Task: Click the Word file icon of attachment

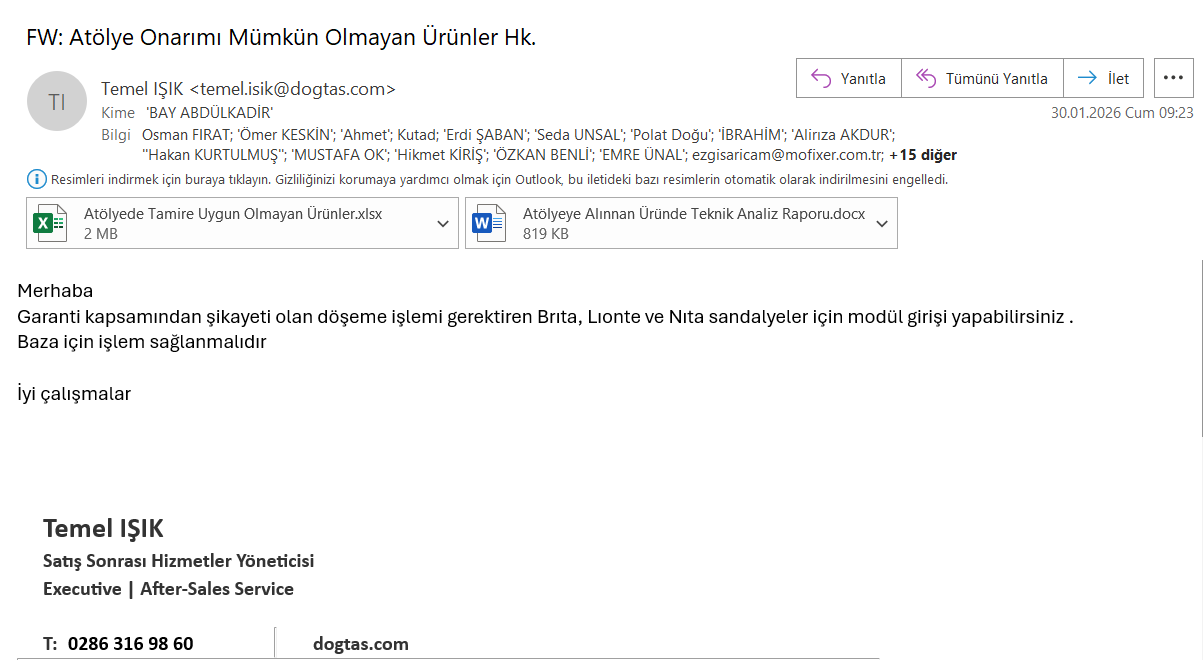Action: click(489, 222)
